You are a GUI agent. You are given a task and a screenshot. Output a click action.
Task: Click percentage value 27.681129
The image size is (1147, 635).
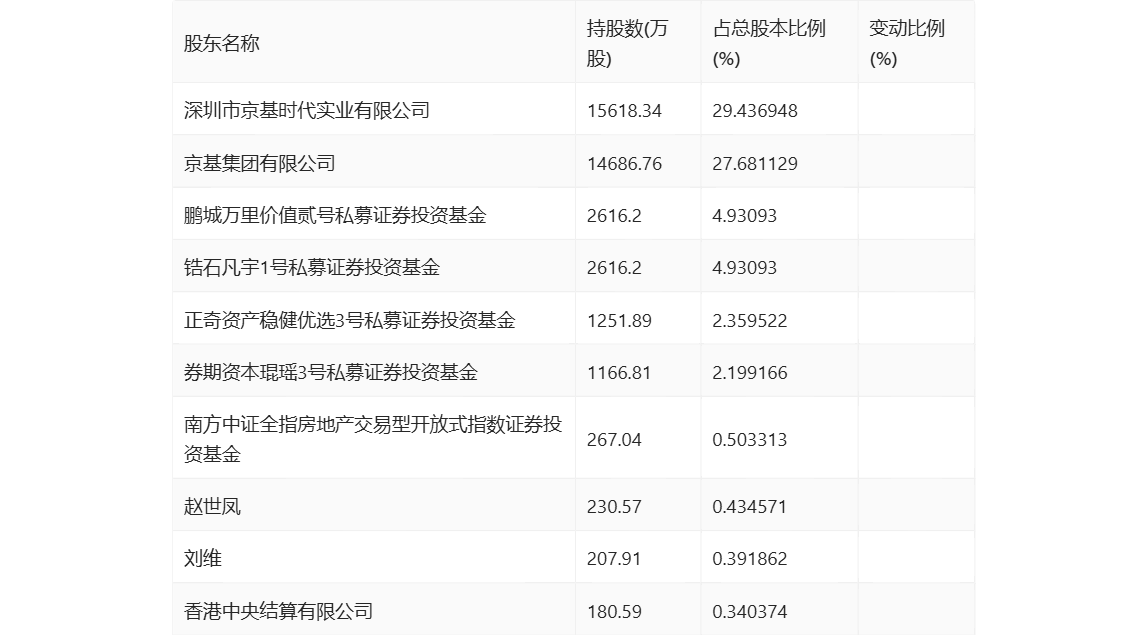point(755,163)
